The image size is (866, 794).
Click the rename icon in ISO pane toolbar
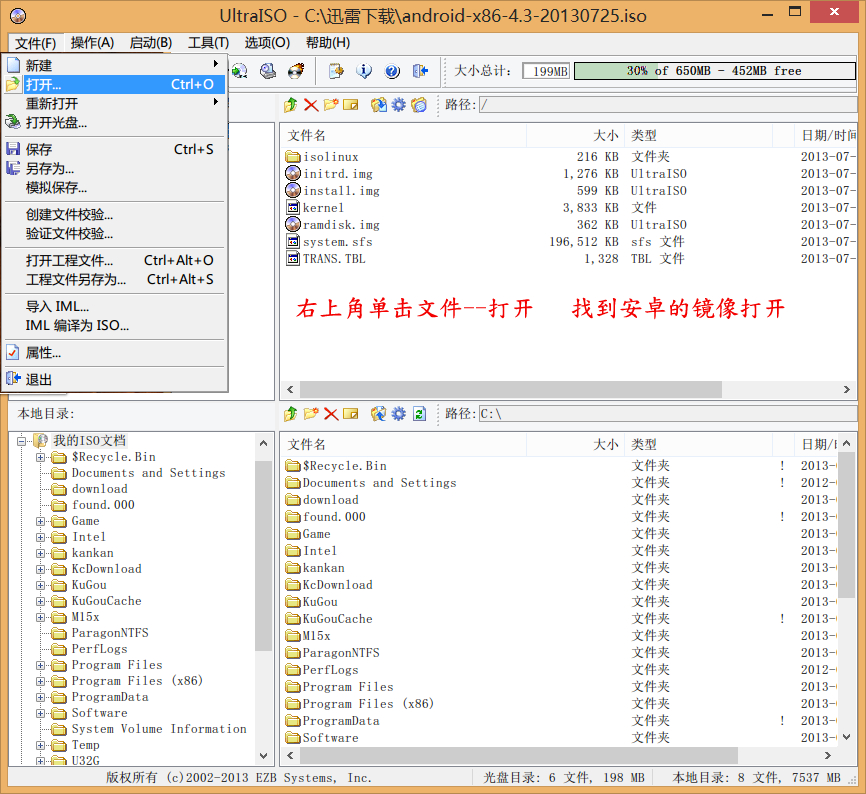351,104
